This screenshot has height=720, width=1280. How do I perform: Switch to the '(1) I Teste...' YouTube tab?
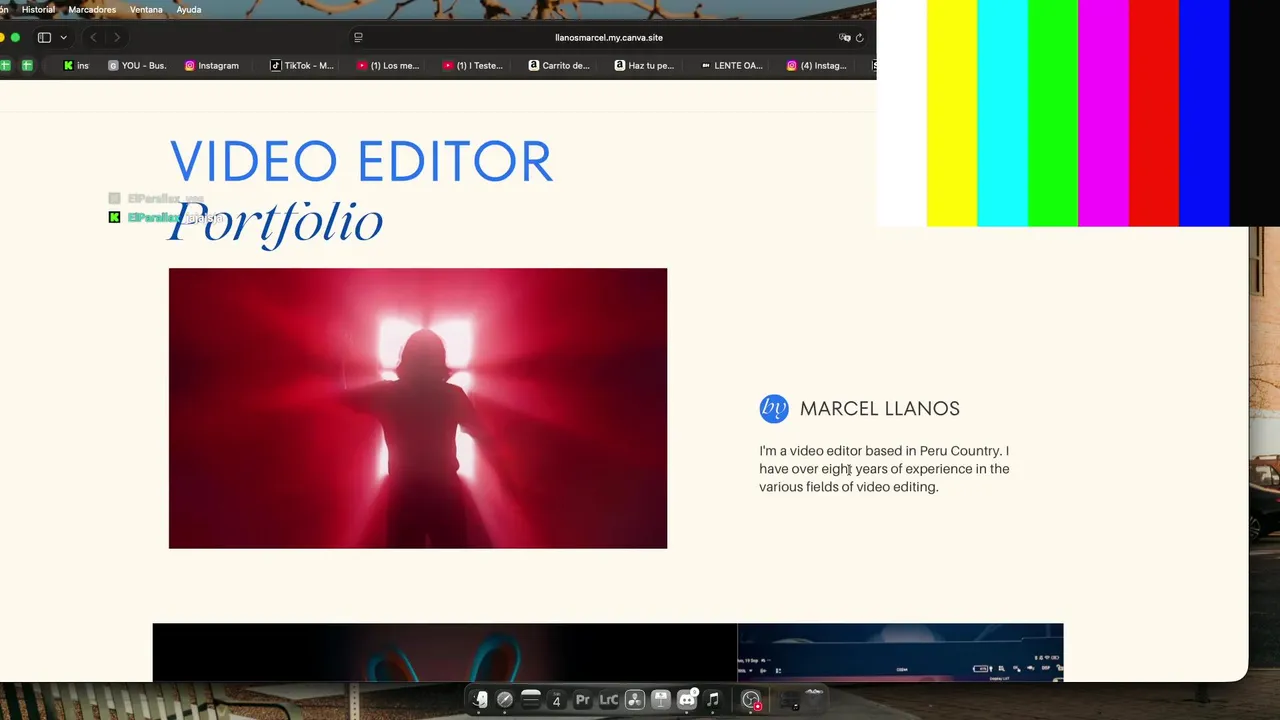click(473, 66)
